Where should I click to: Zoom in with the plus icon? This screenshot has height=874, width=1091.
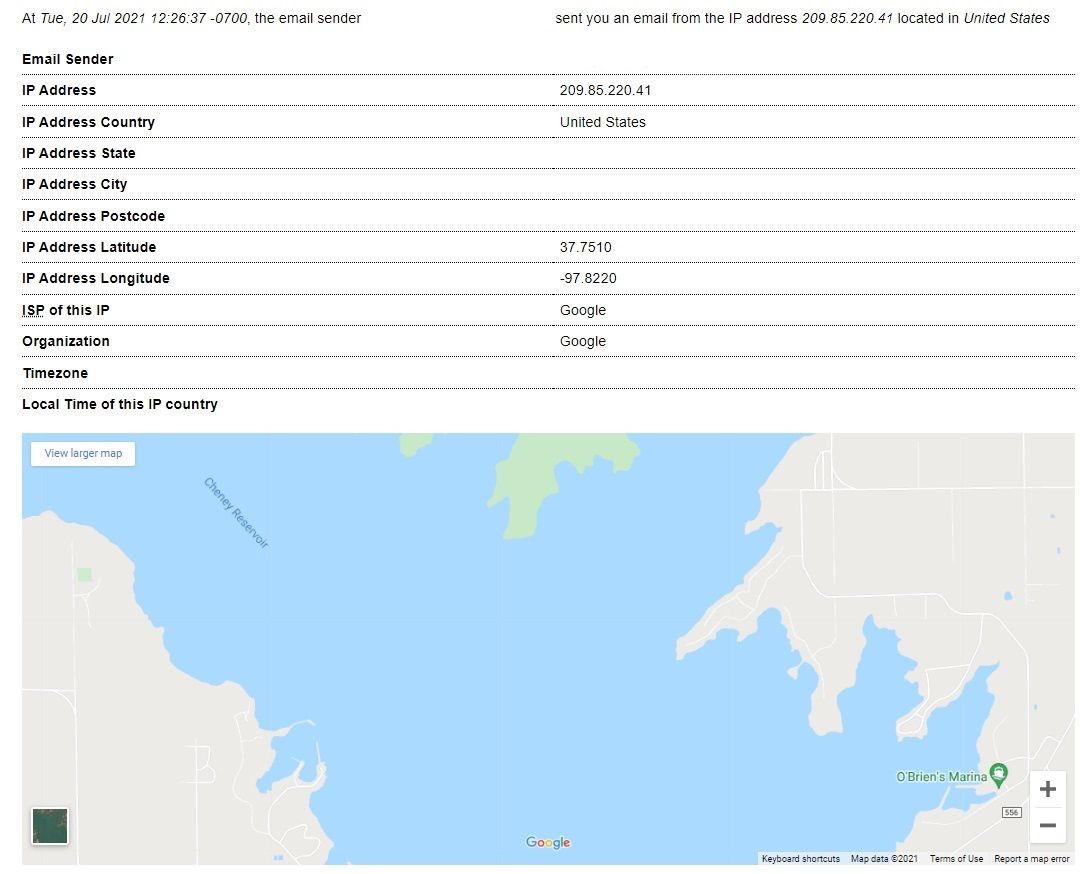1047,789
